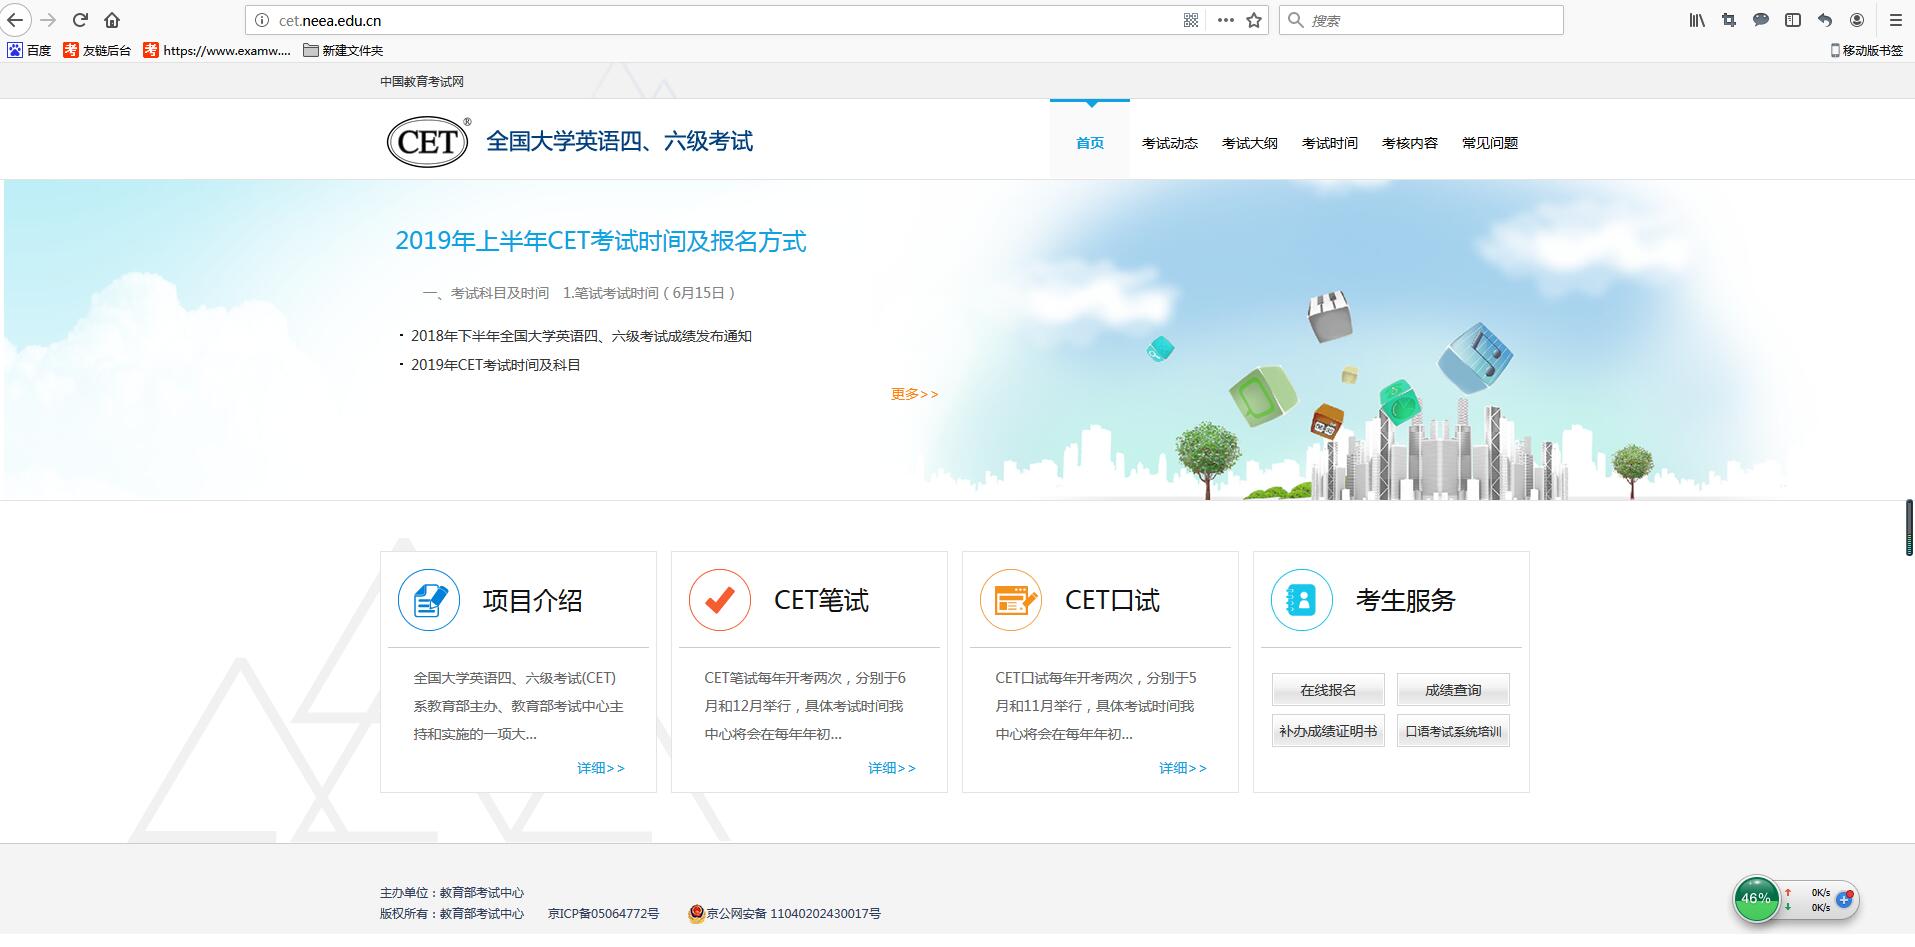
Task: Click the 在线报名 button
Action: pos(1328,690)
